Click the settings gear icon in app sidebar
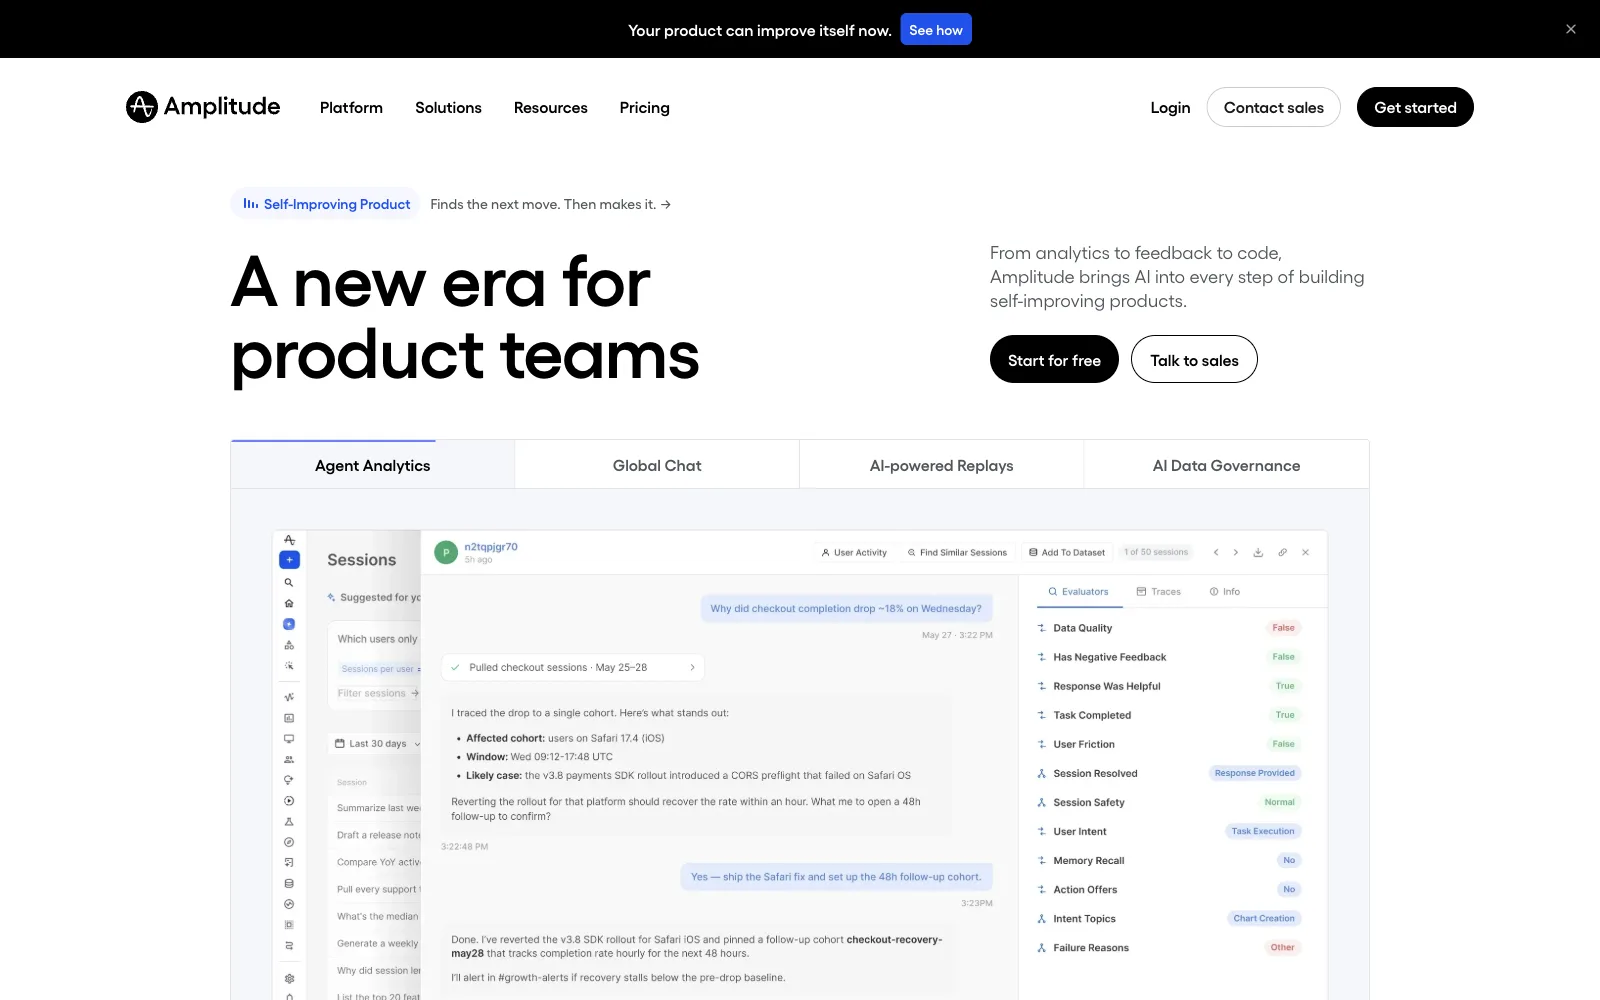This screenshot has width=1600, height=1000. tap(289, 979)
